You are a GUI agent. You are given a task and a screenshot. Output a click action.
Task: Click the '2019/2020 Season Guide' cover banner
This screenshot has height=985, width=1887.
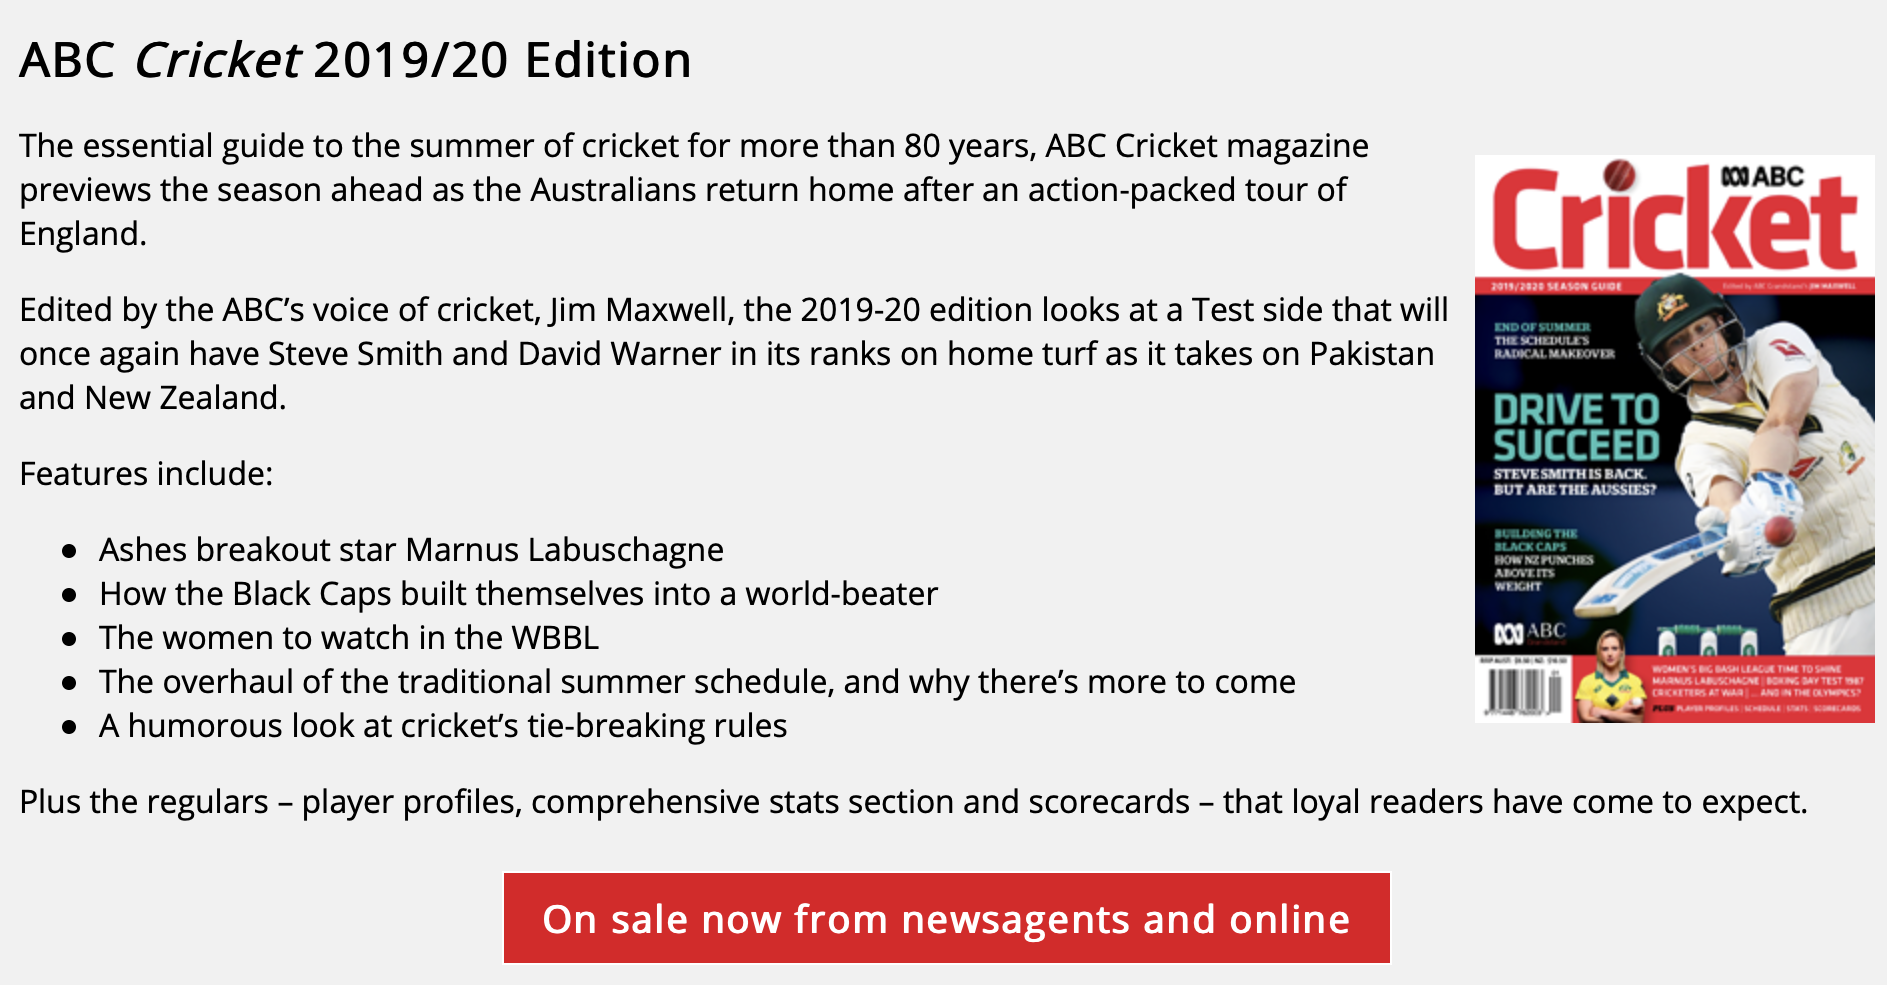pyautogui.click(x=1556, y=286)
